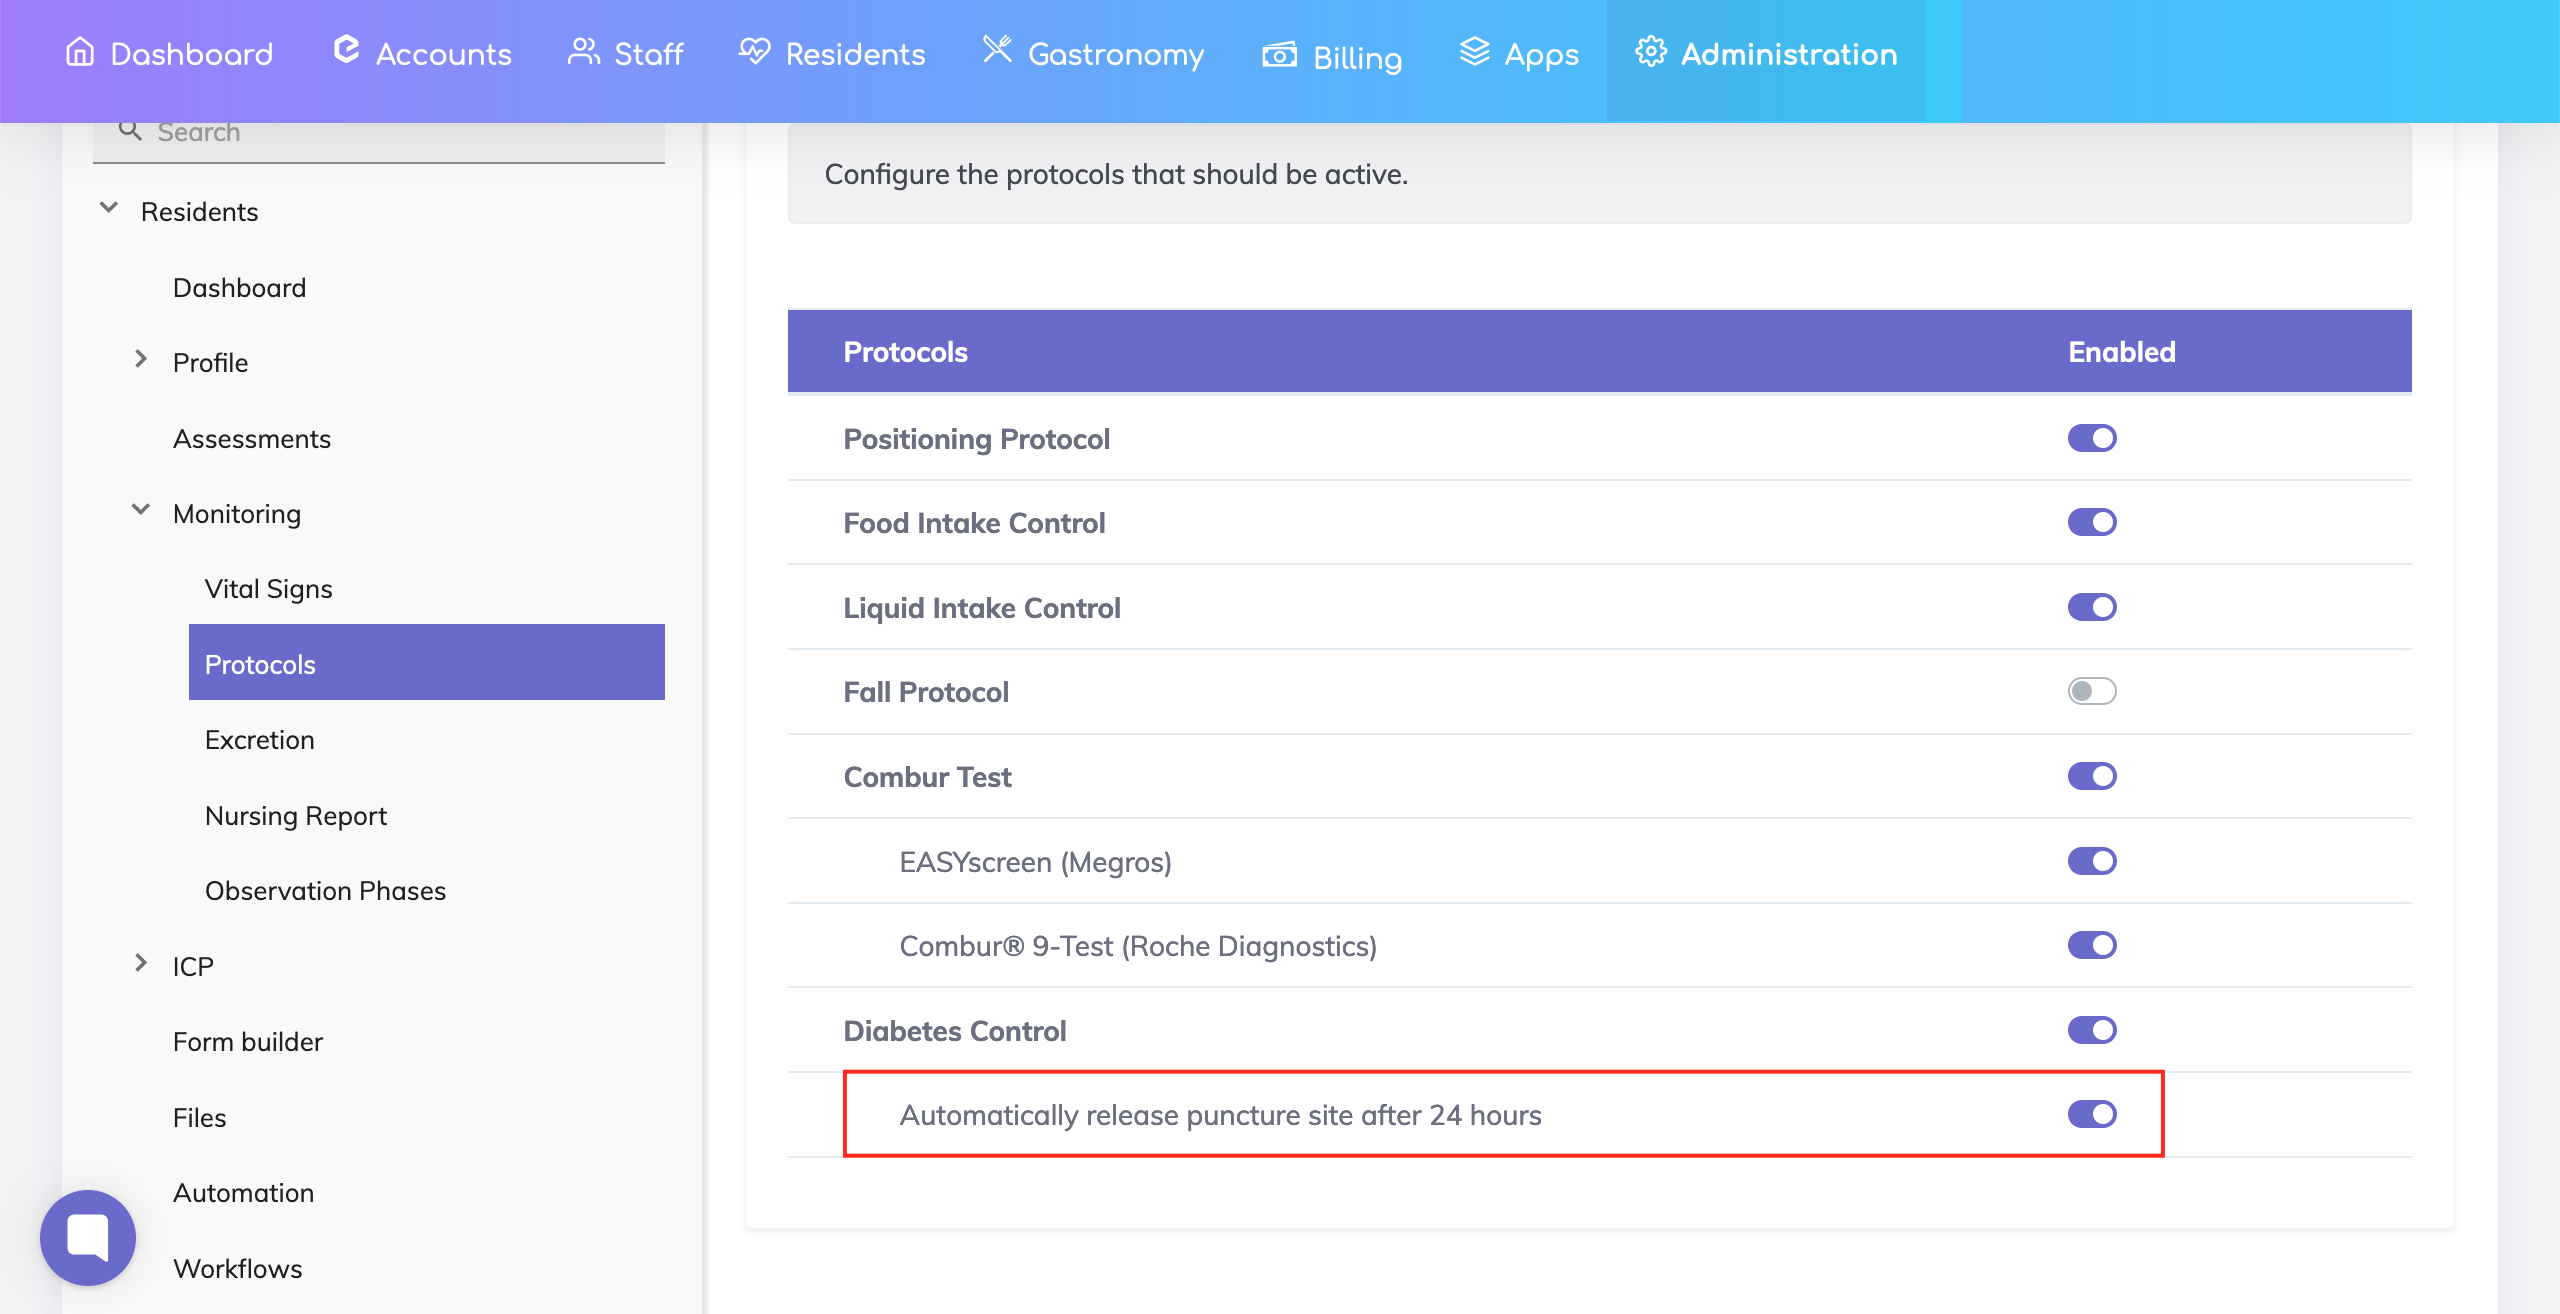Click the Gastronomy utensils icon
Image resolution: width=2560 pixels, height=1314 pixels.
(997, 49)
